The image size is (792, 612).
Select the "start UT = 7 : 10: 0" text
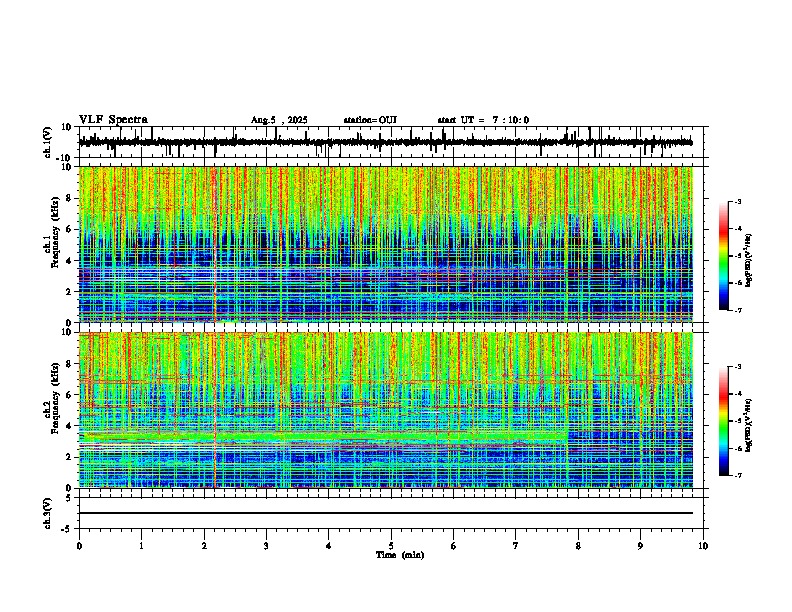point(483,120)
